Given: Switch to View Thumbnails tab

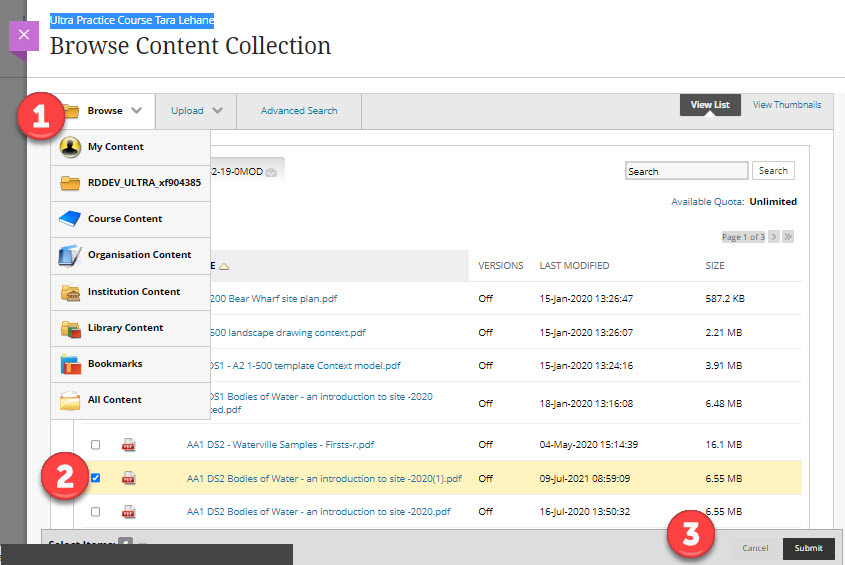Looking at the screenshot, I should [786, 105].
